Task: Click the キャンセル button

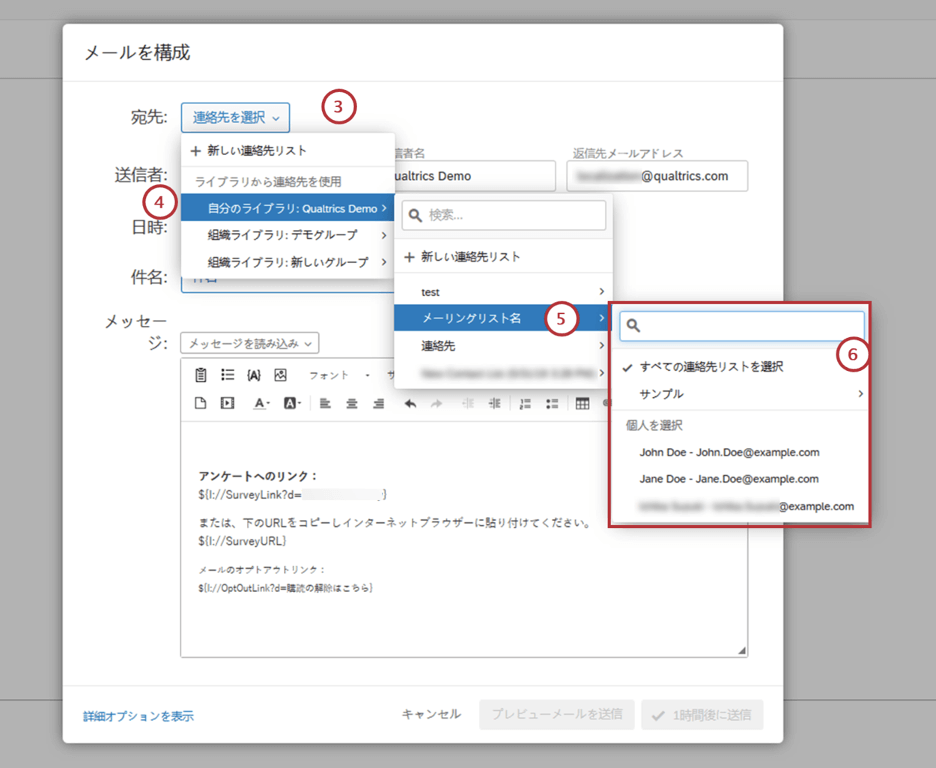Action: click(431, 714)
